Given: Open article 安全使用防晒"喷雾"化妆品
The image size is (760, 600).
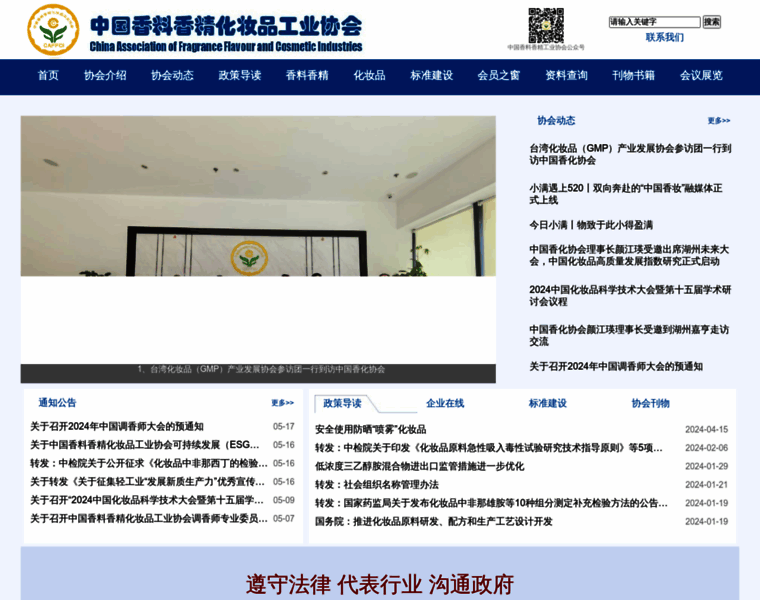Looking at the screenshot, I should pos(371,429).
